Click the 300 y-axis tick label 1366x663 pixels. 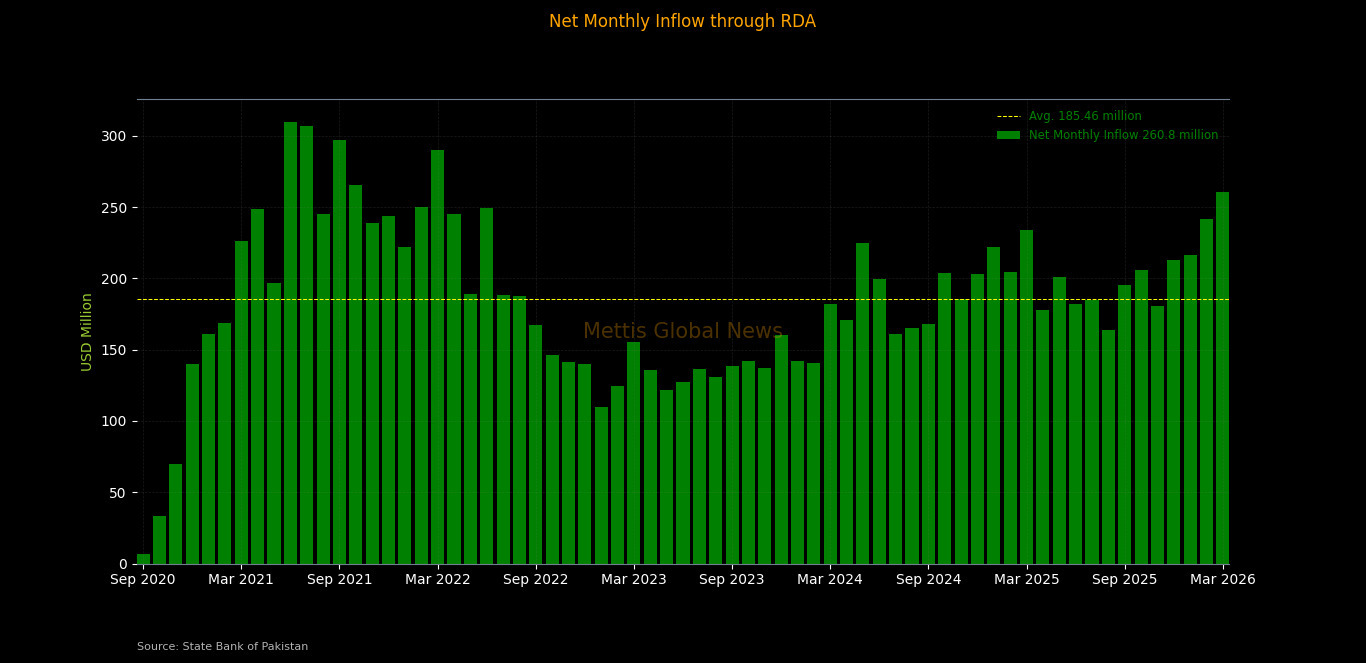[x=114, y=136]
